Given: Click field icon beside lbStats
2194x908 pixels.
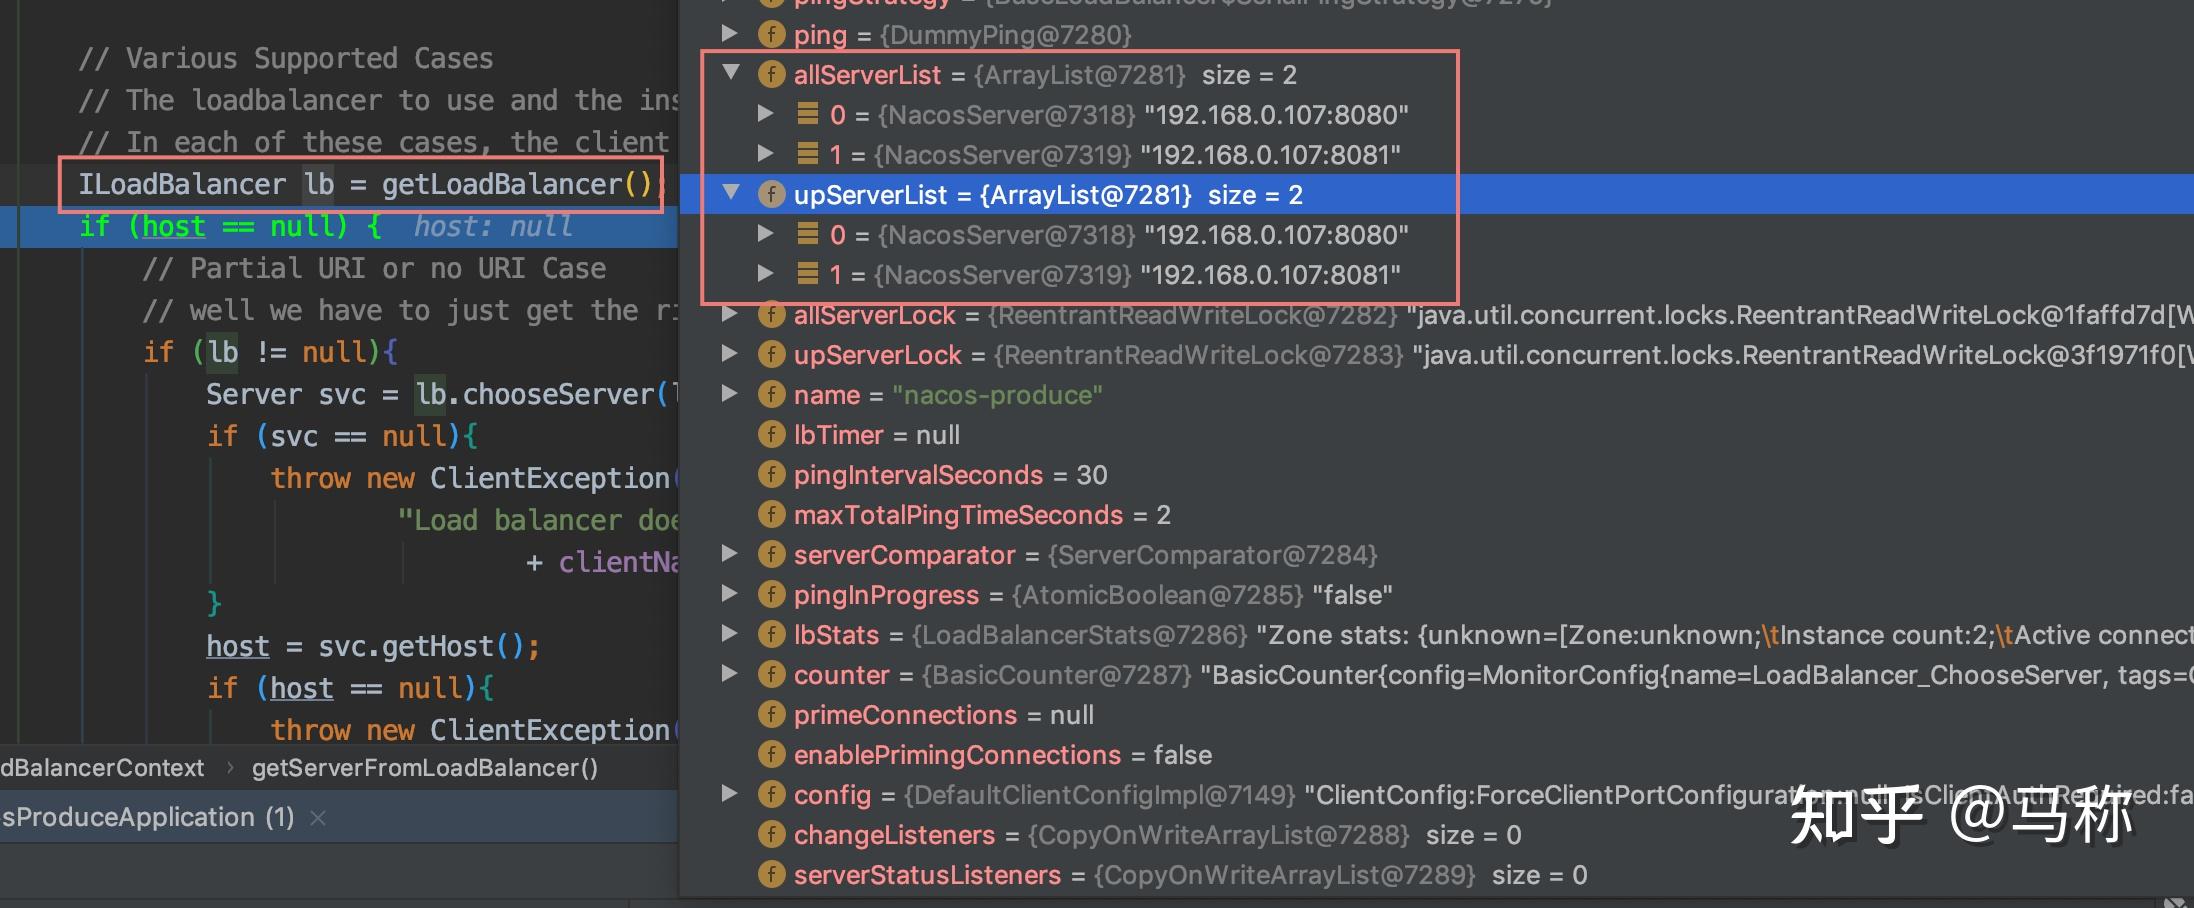Looking at the screenshot, I should (x=771, y=634).
